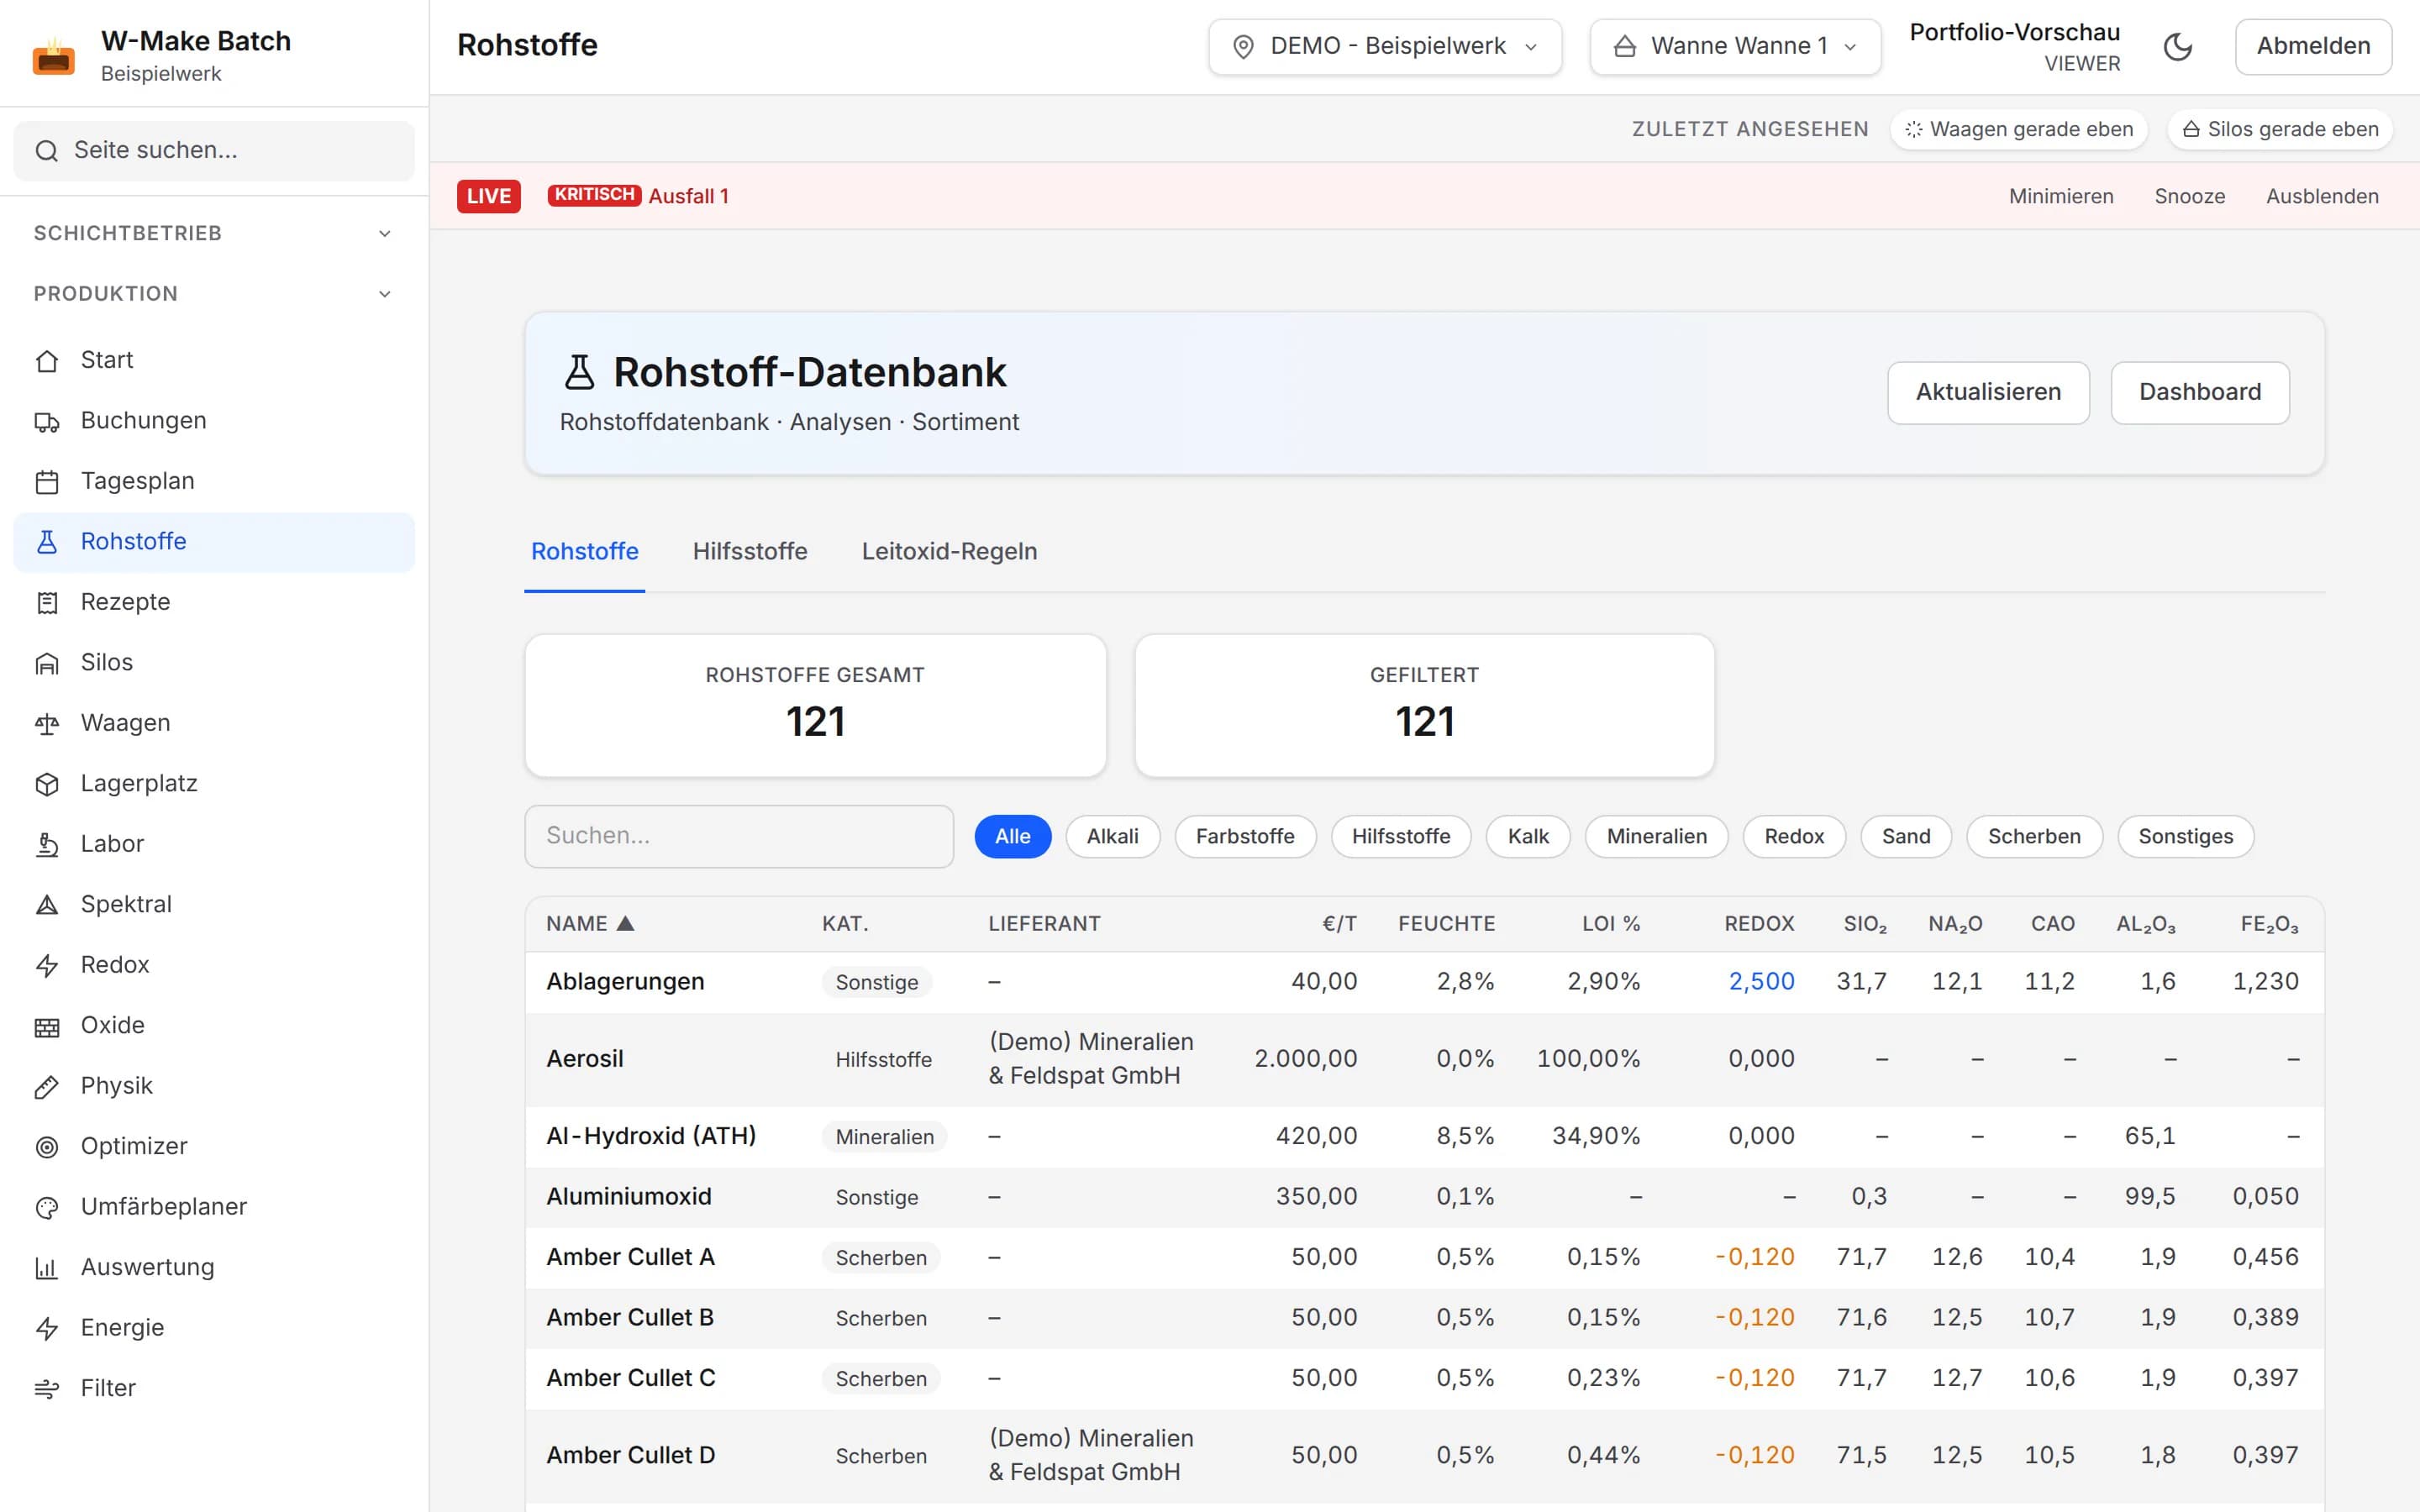Open Lagerplatz via its box icon
Screen dimensions: 2420x1512
tap(47, 784)
